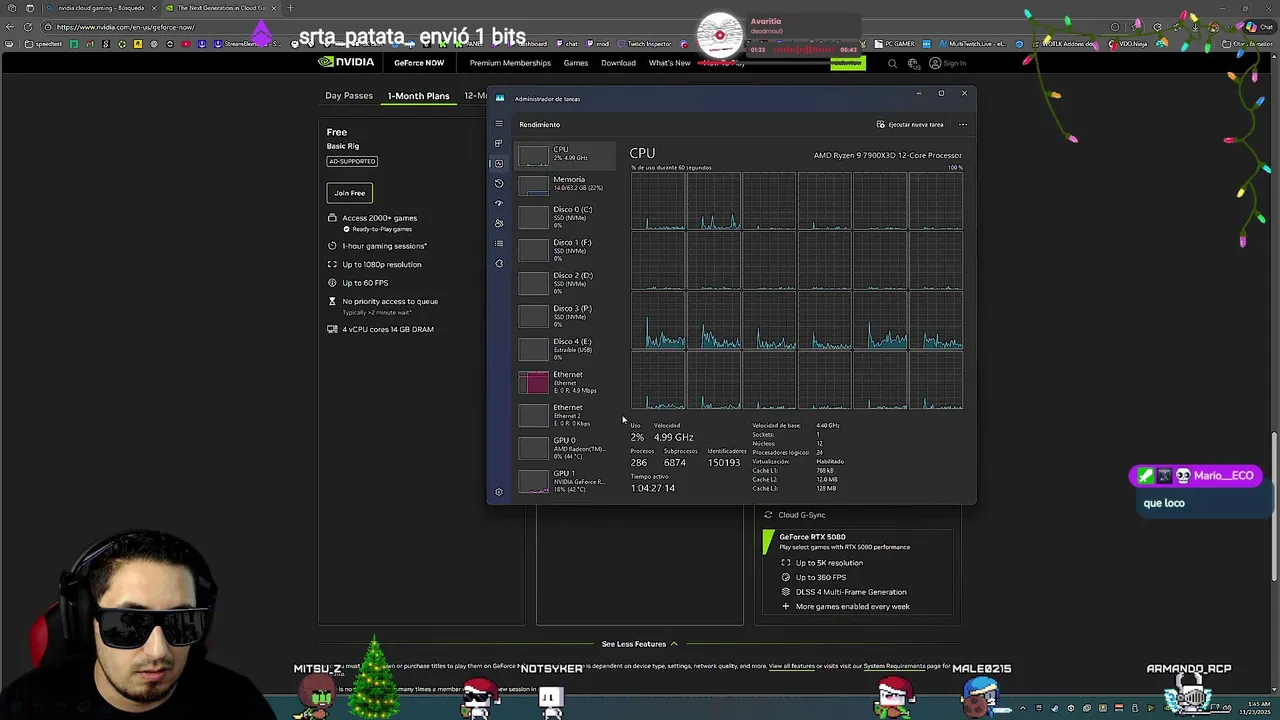Open Task Manager hamburger navigation menu
Viewport: 1280px width, 720px height.
(499, 124)
